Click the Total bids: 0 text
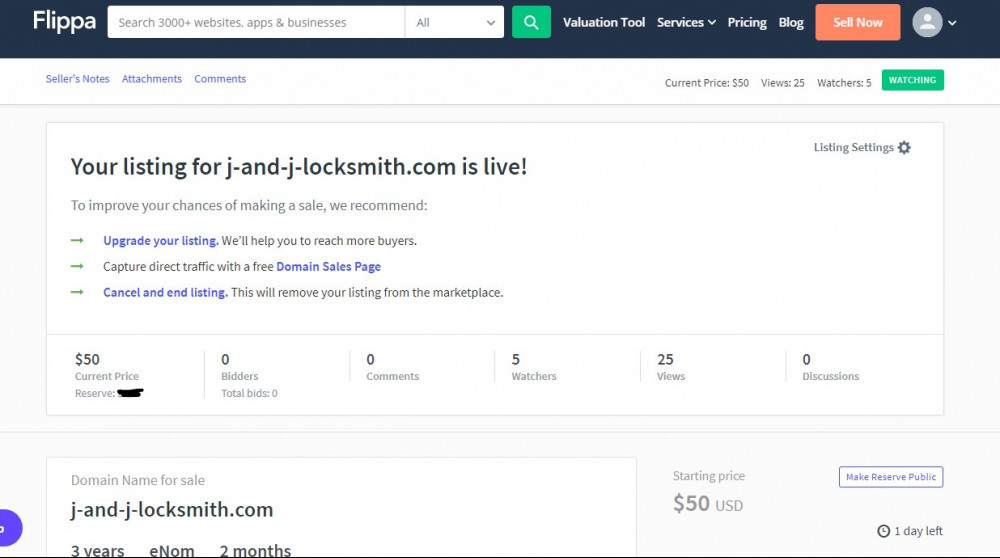 pyautogui.click(x=249, y=393)
